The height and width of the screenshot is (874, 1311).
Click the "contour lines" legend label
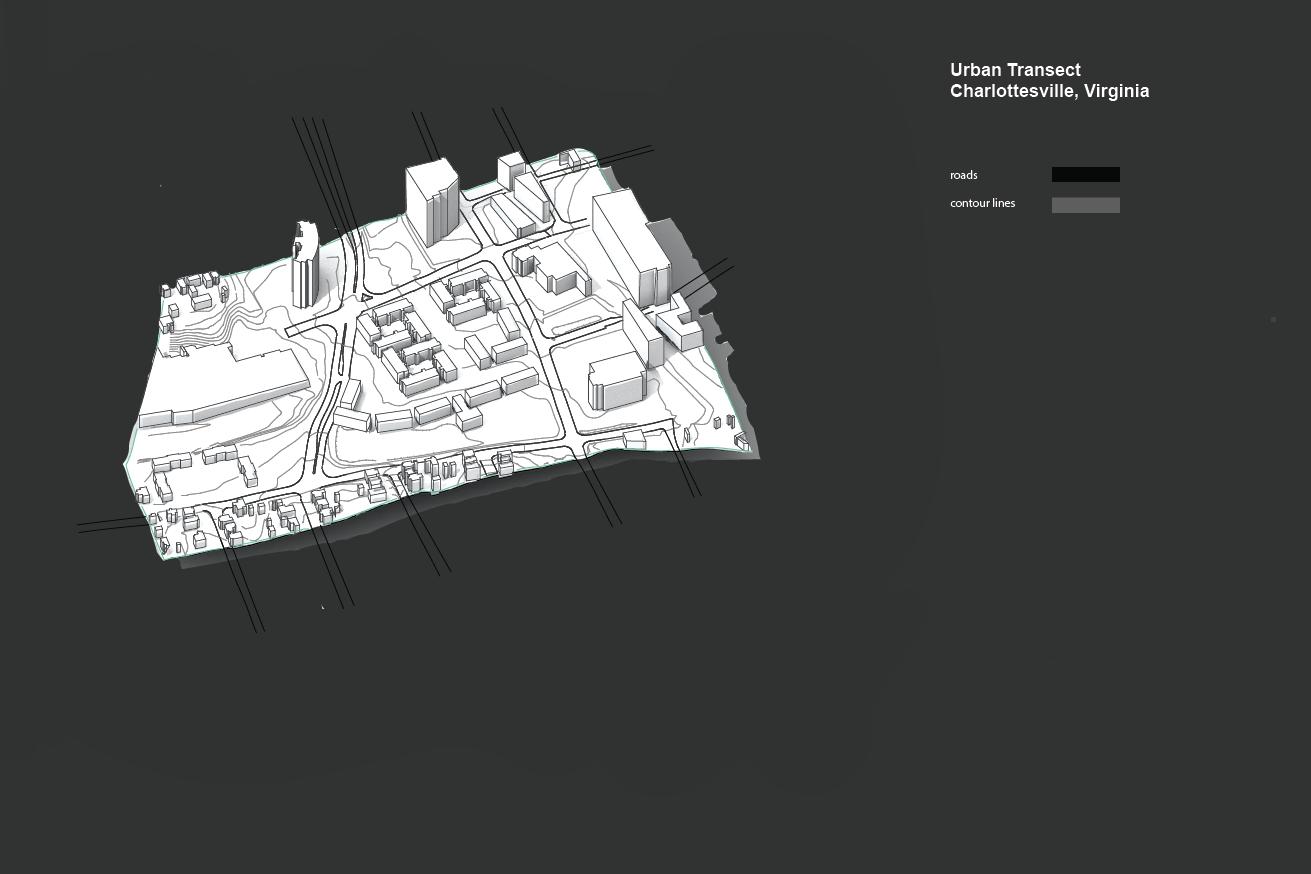pos(982,203)
